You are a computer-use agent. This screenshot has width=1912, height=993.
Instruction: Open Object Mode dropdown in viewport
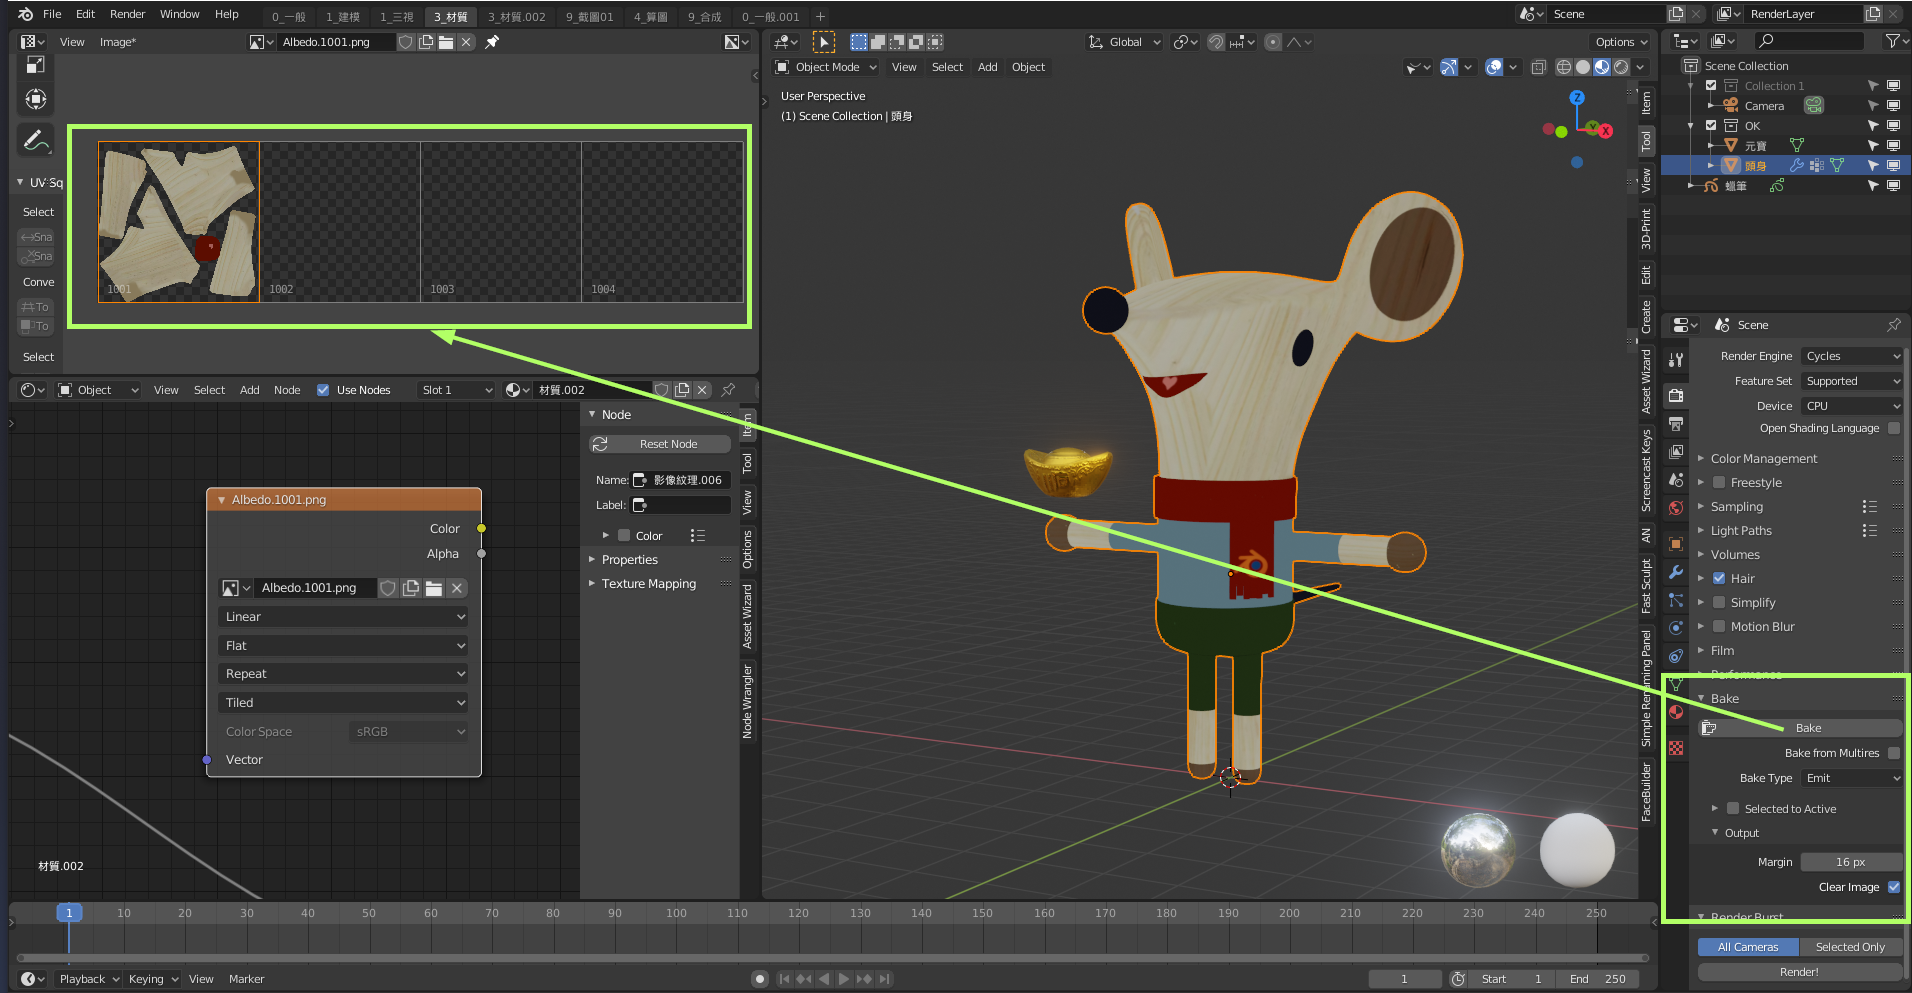tap(826, 67)
